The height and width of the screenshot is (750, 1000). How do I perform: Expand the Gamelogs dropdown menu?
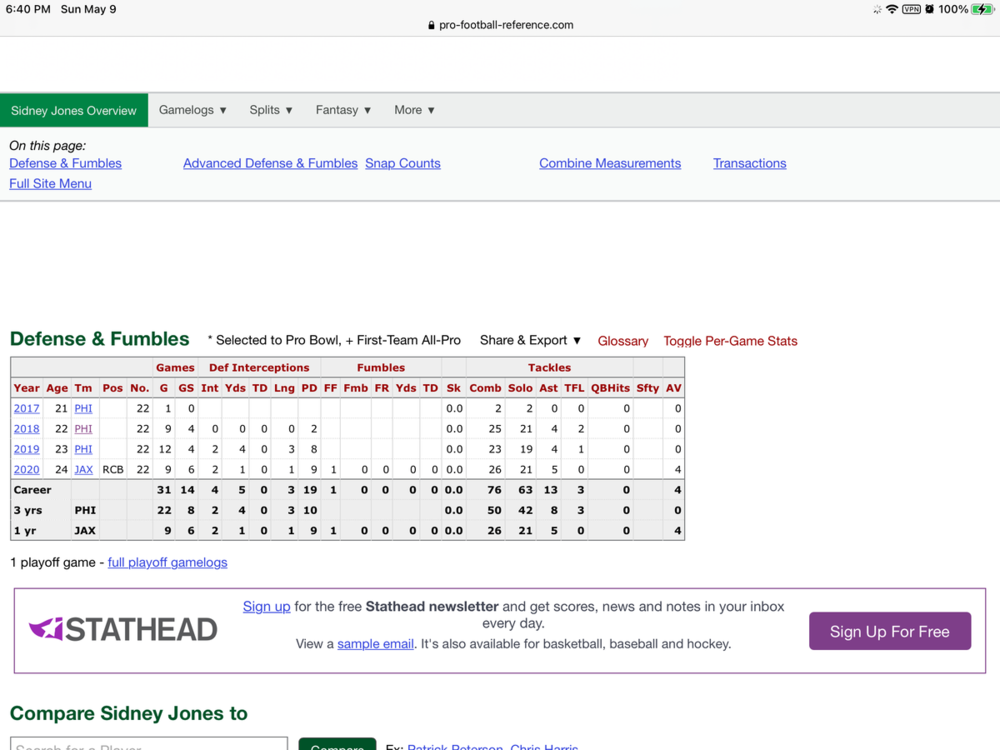pos(193,110)
